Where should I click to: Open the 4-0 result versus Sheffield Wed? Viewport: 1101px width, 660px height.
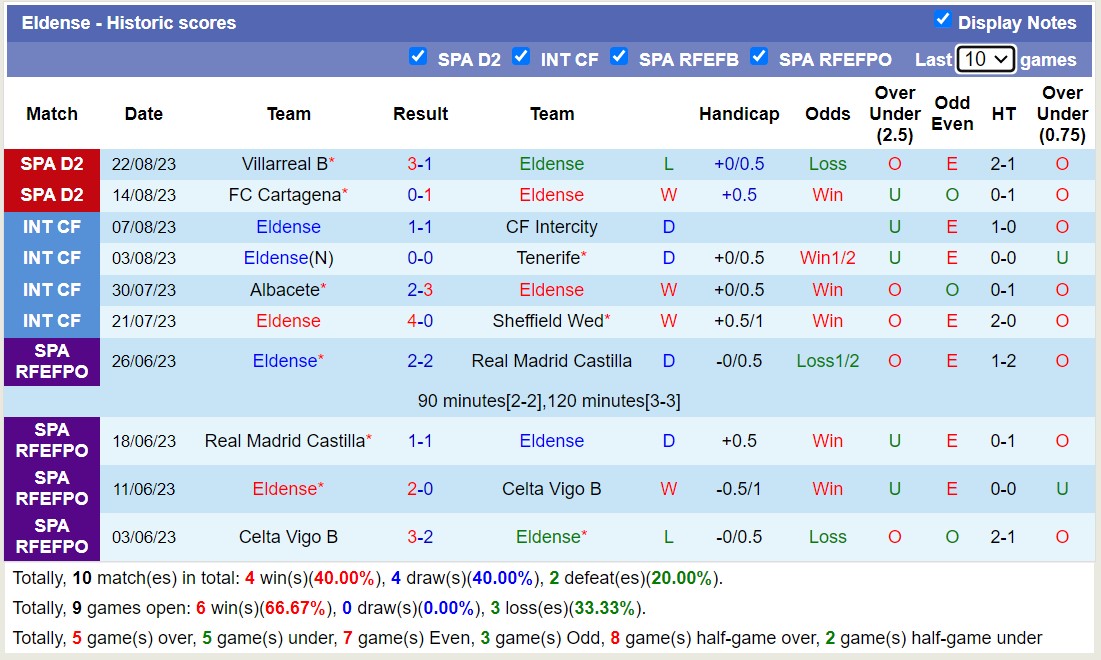[x=420, y=321]
